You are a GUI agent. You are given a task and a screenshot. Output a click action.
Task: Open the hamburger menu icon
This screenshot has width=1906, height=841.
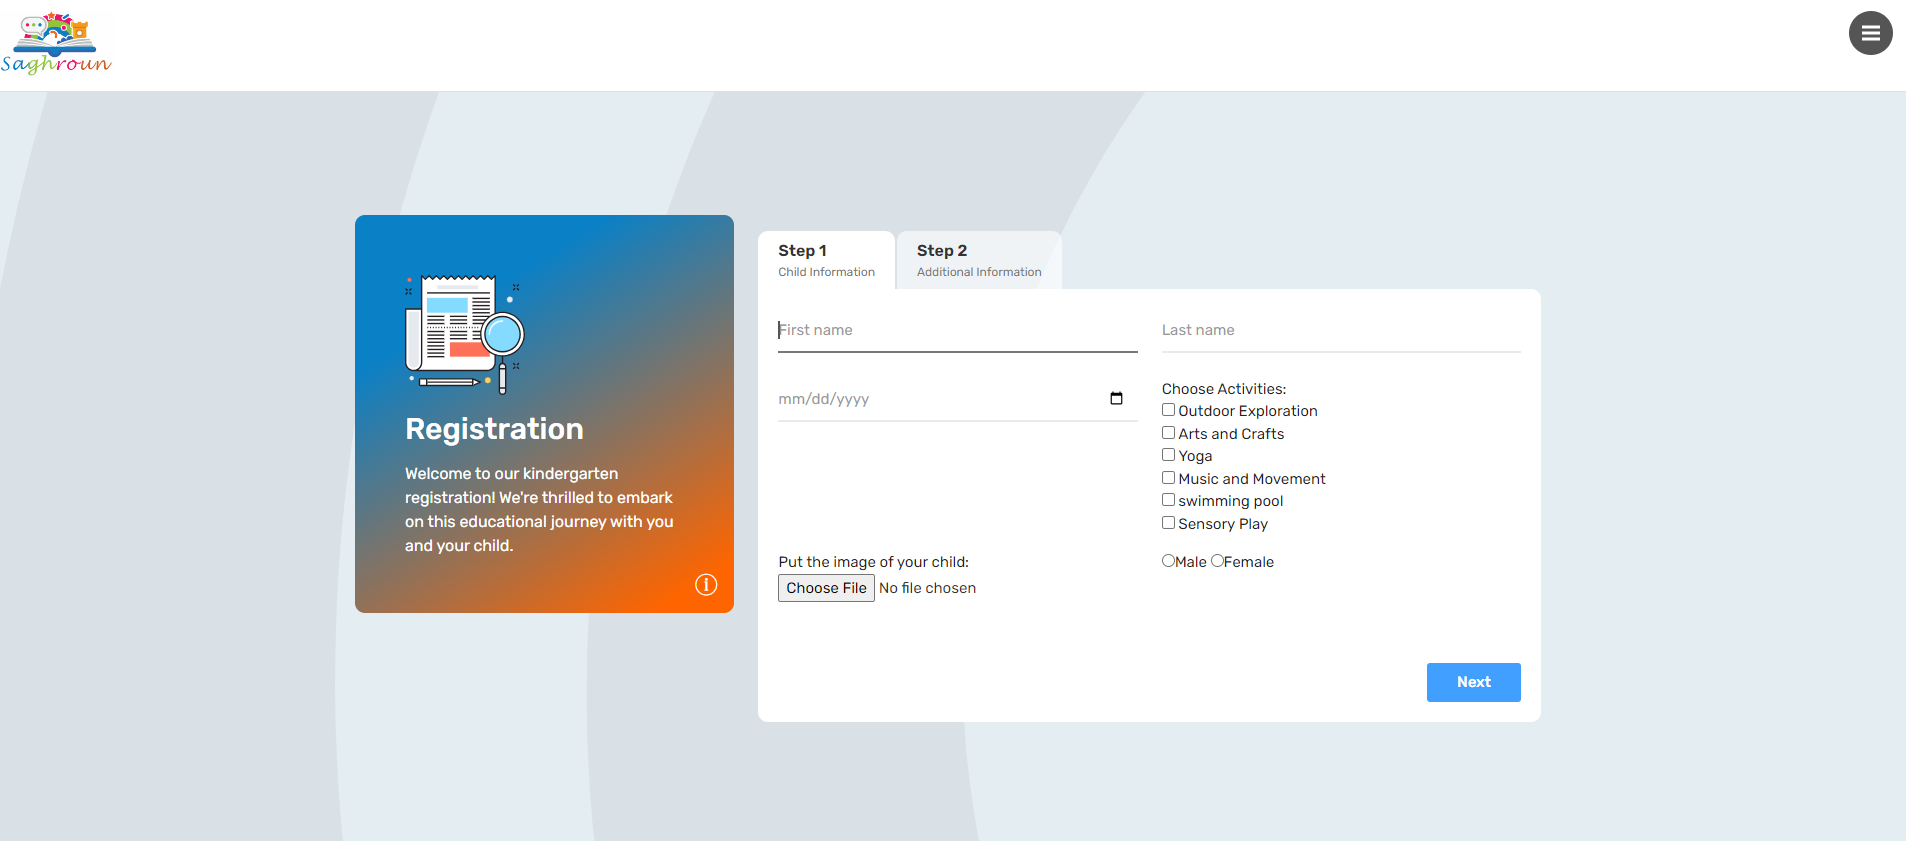(x=1870, y=33)
